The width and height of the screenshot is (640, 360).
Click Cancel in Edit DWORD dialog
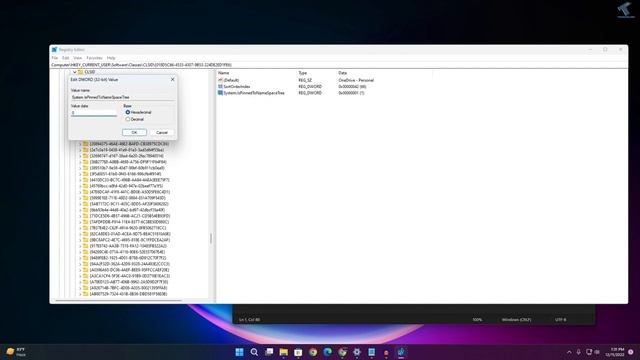tap(162, 132)
